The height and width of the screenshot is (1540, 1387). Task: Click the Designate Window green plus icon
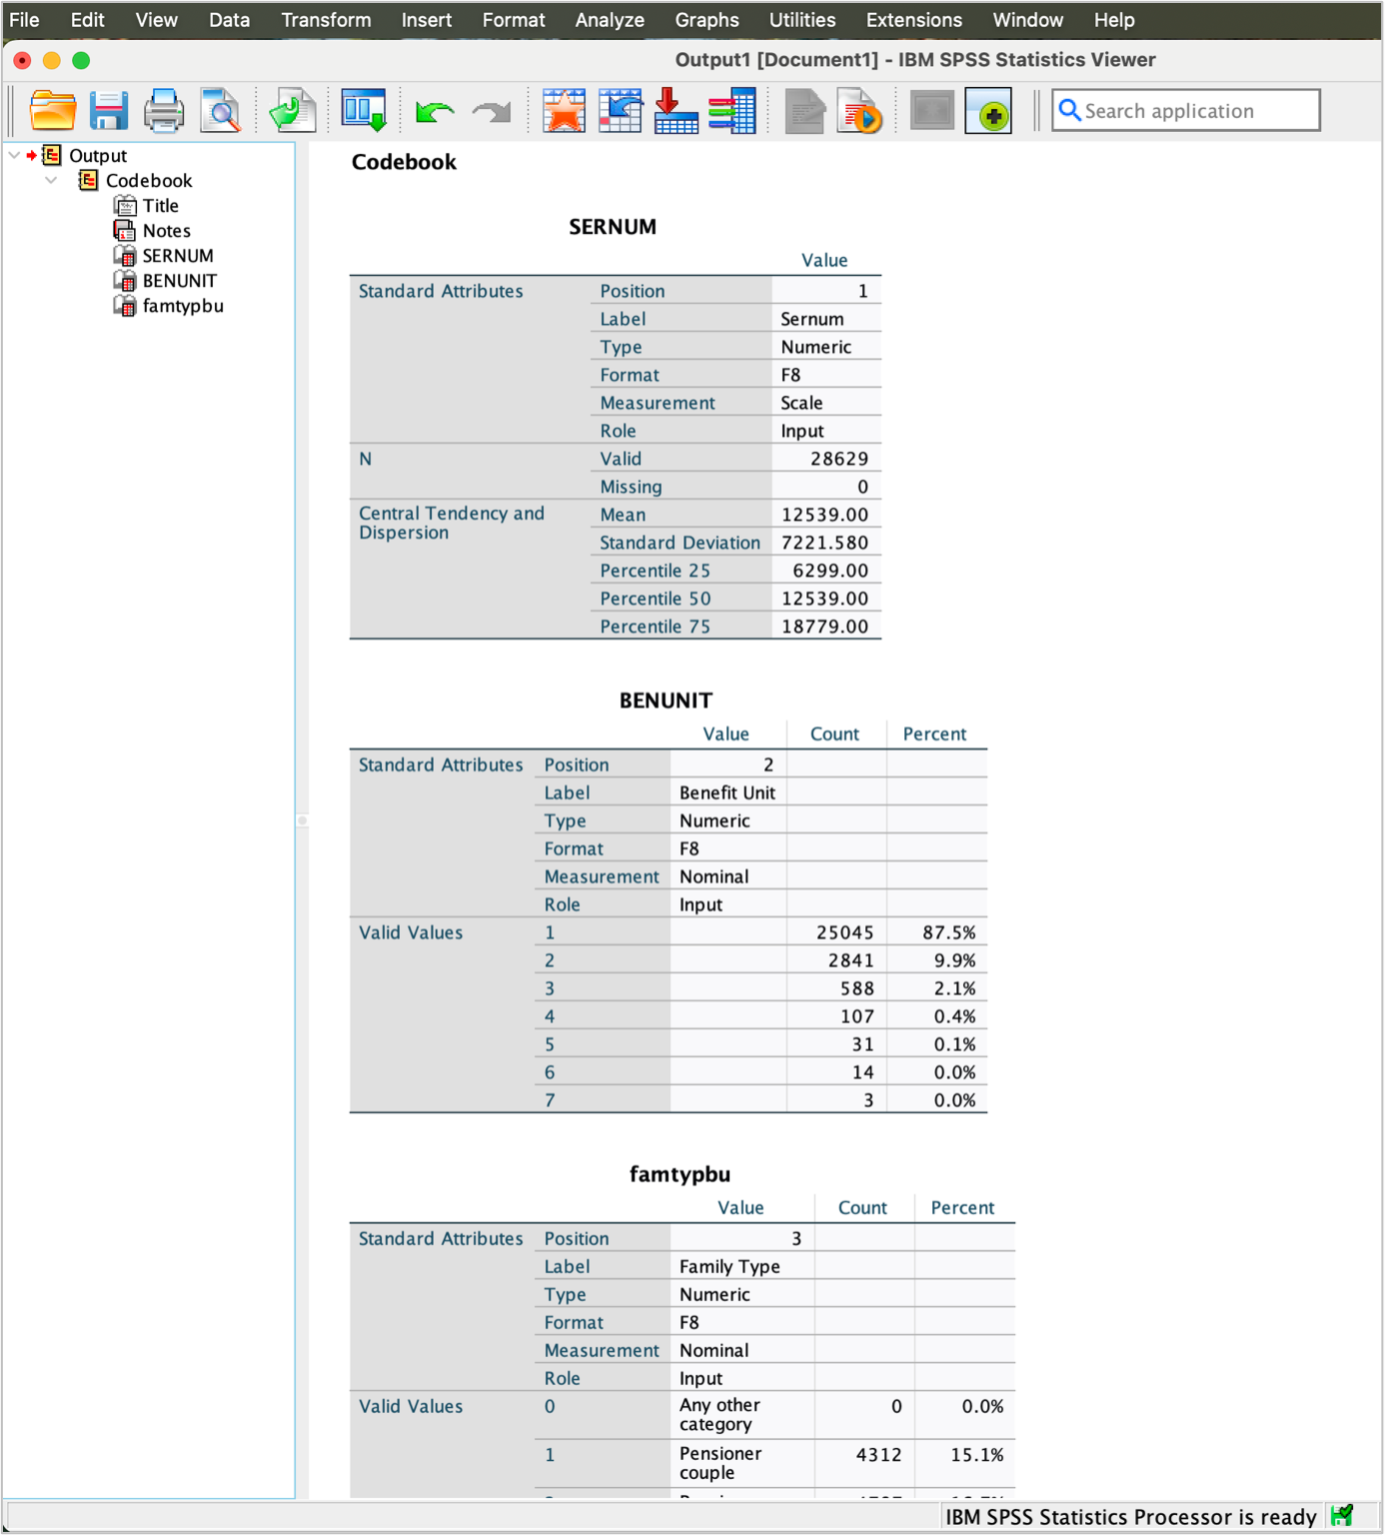[988, 111]
